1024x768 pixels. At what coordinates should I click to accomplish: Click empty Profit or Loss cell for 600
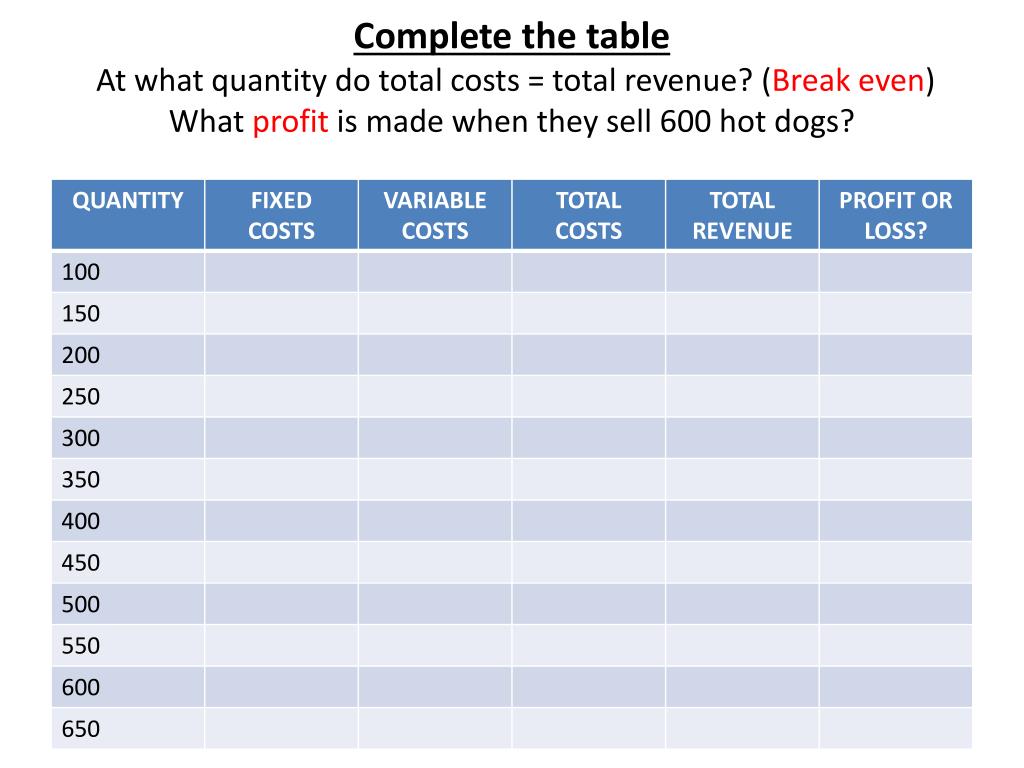tap(895, 687)
